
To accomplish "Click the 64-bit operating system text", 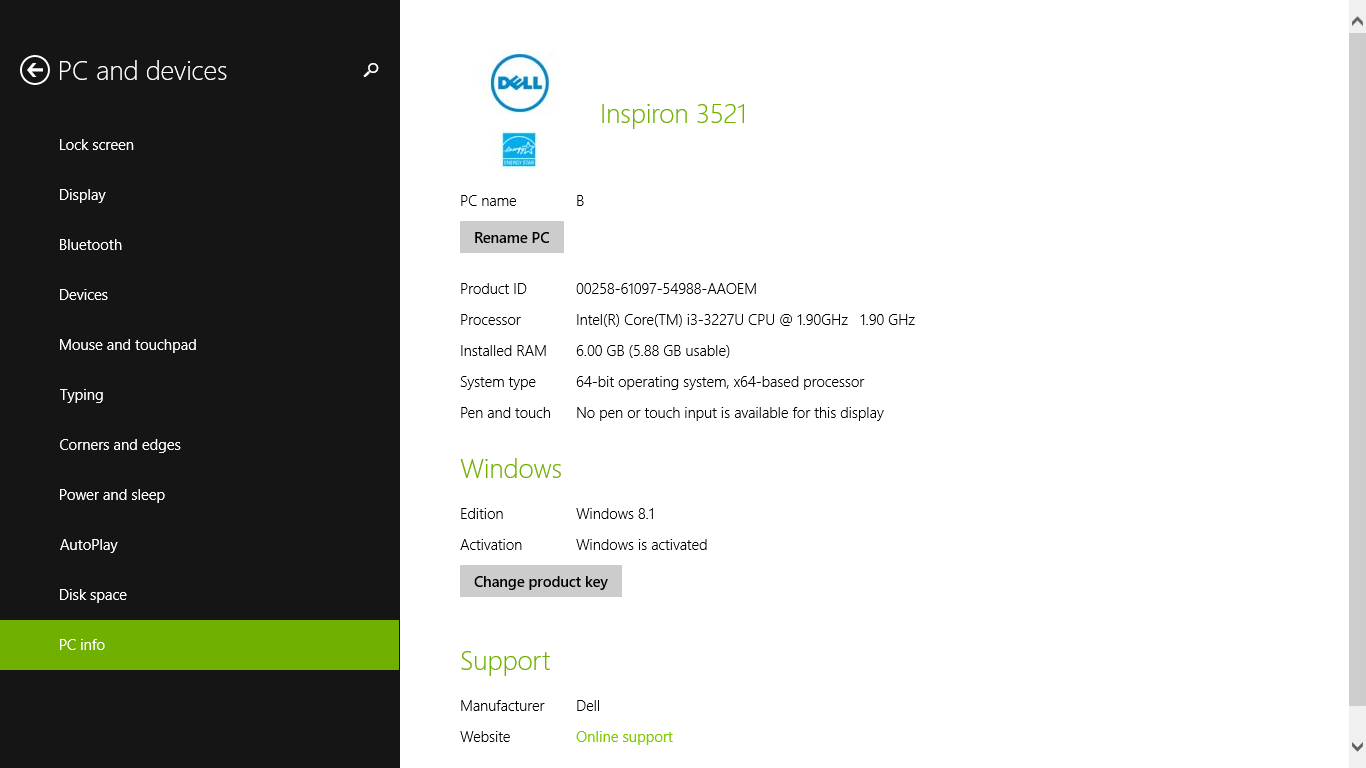I will (x=720, y=382).
